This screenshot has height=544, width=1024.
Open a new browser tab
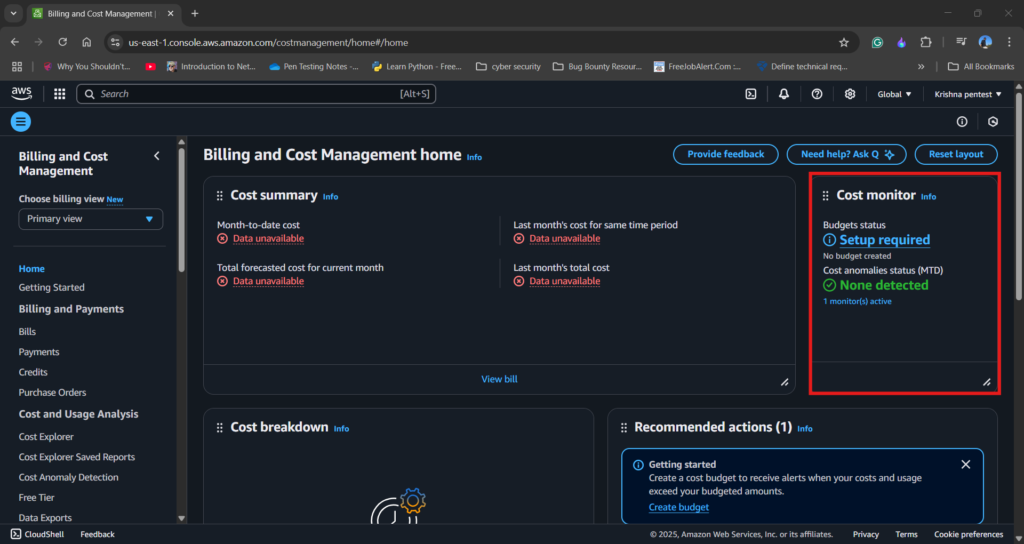[195, 13]
